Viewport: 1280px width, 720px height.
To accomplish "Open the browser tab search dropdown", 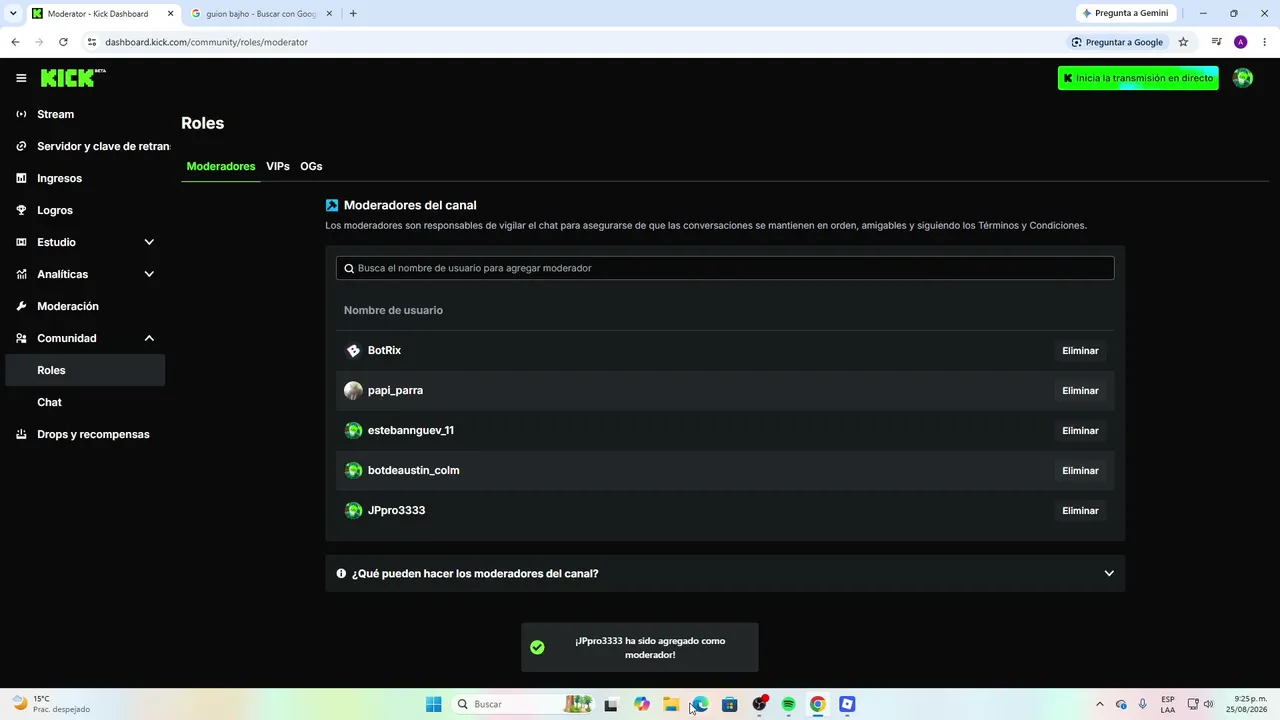I will point(13,14).
